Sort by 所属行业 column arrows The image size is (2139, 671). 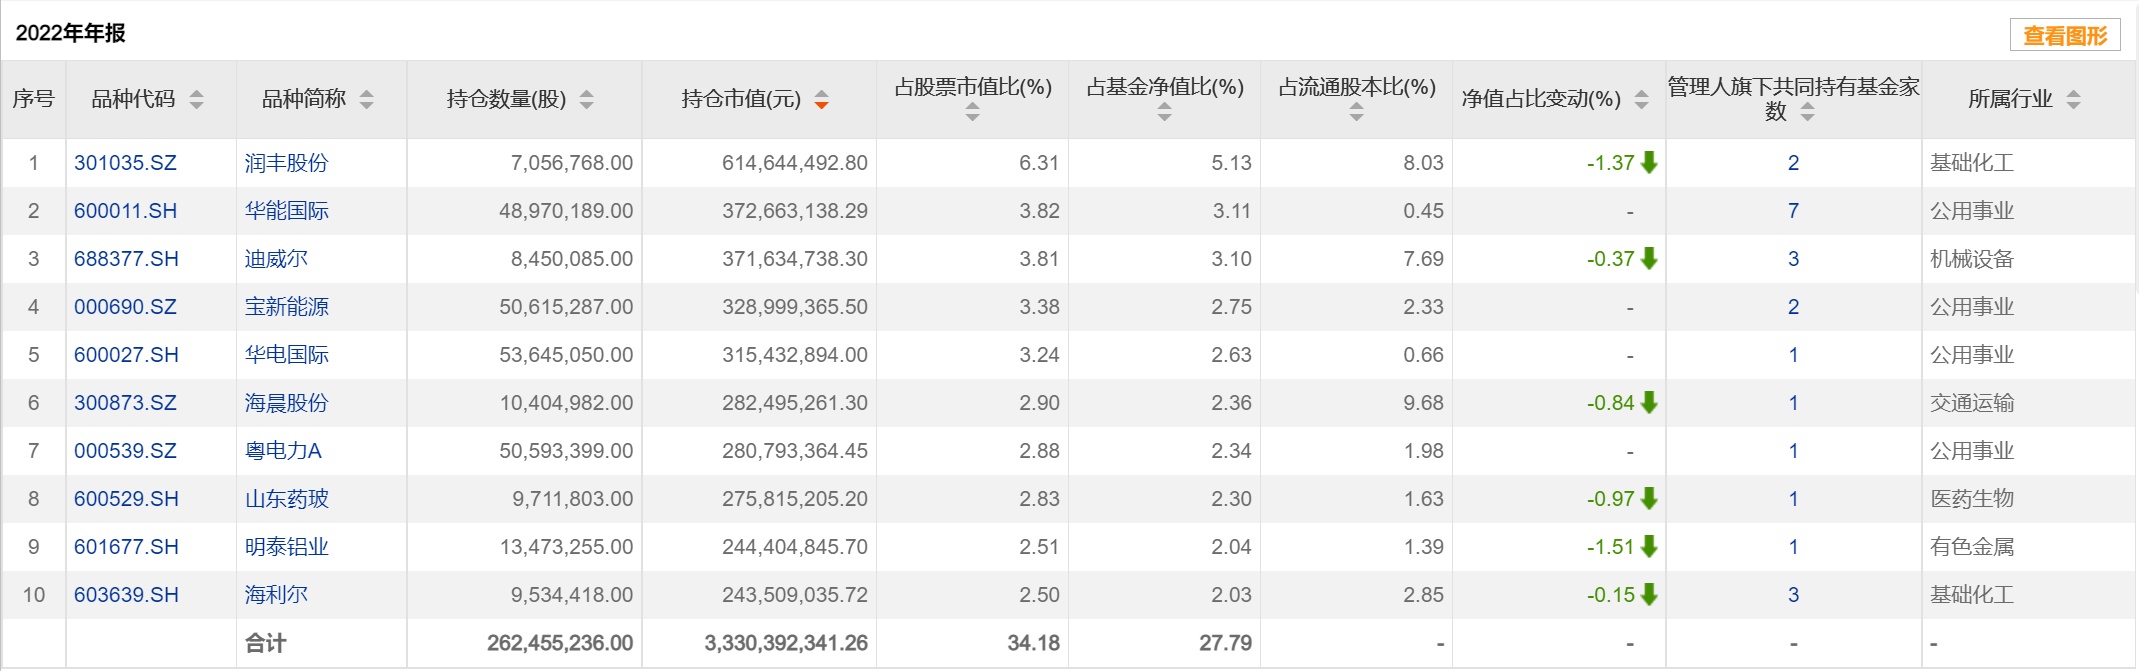point(2073,100)
